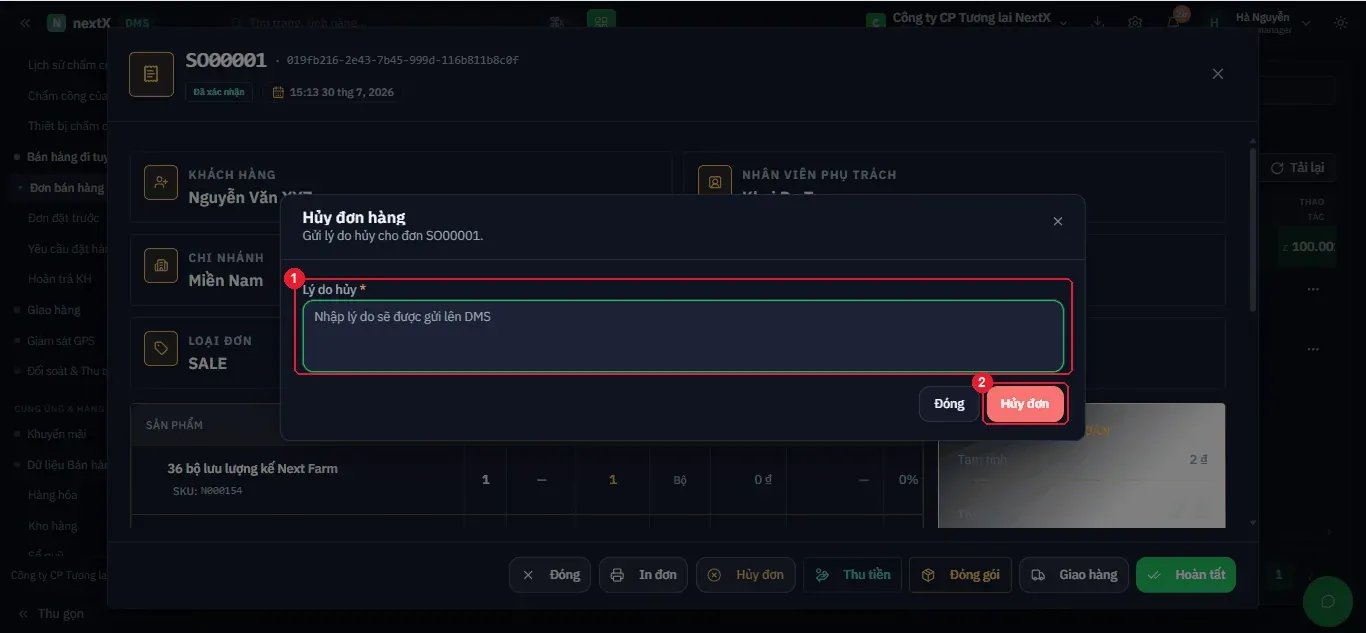
Task: Click the customer icon in the Khách hàng card
Action: point(160,184)
